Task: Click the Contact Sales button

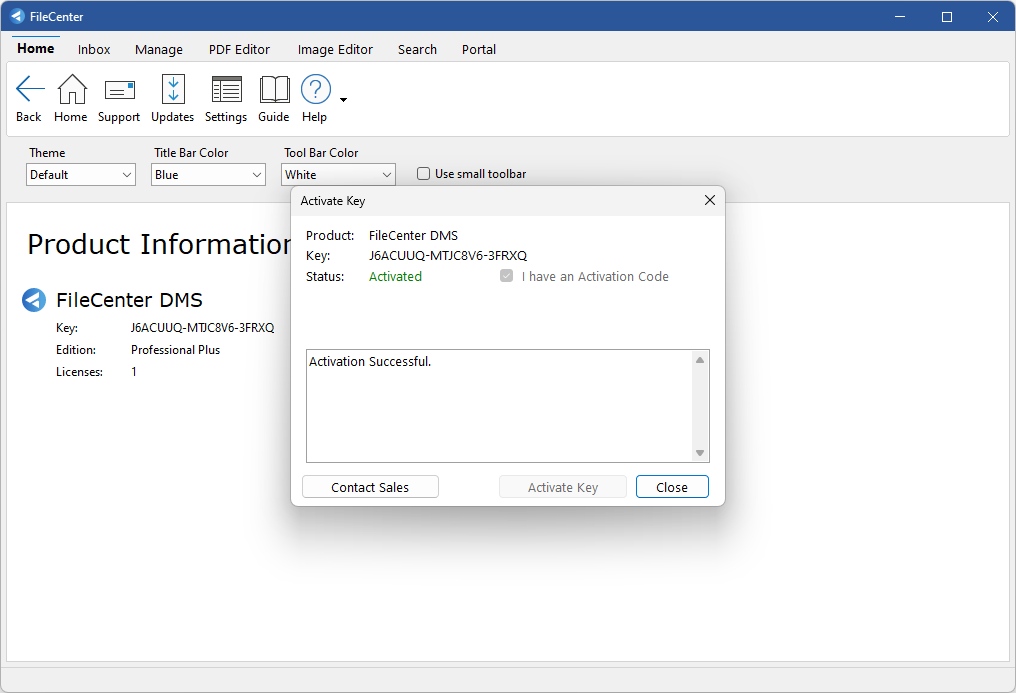Action: [370, 487]
